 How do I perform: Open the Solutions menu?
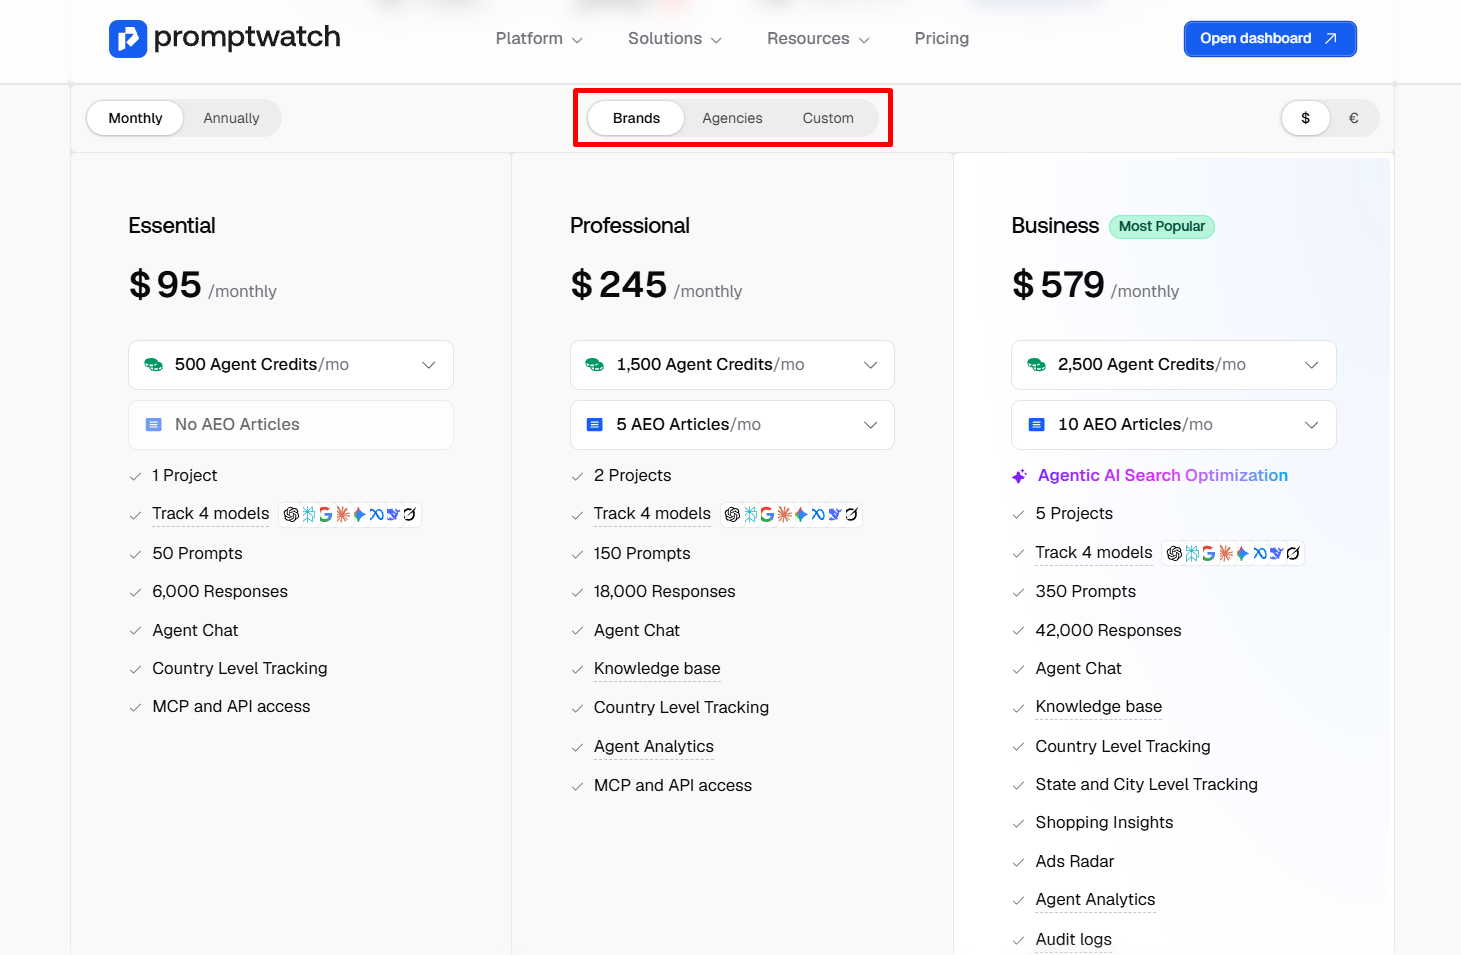click(675, 39)
